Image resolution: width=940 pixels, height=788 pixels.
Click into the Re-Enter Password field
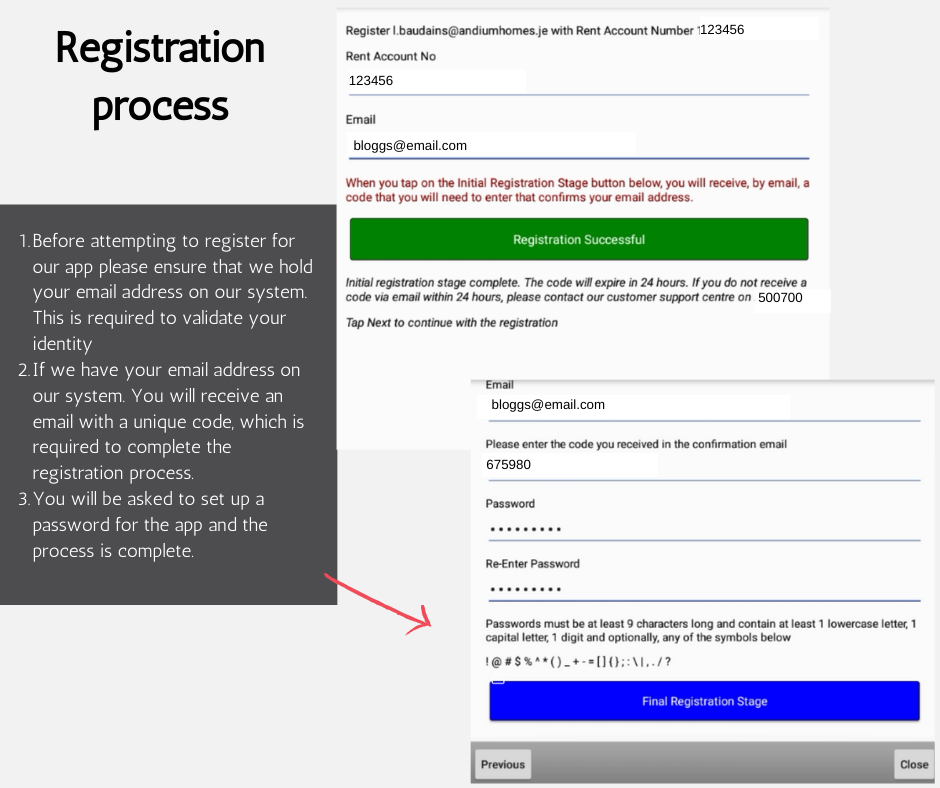point(703,589)
